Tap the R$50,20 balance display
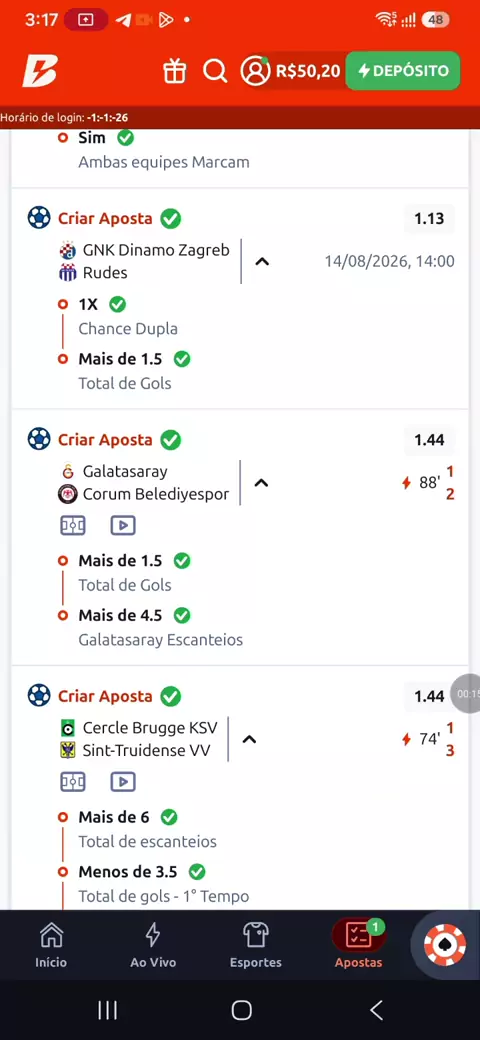The height and width of the screenshot is (1040, 480). pyautogui.click(x=308, y=71)
